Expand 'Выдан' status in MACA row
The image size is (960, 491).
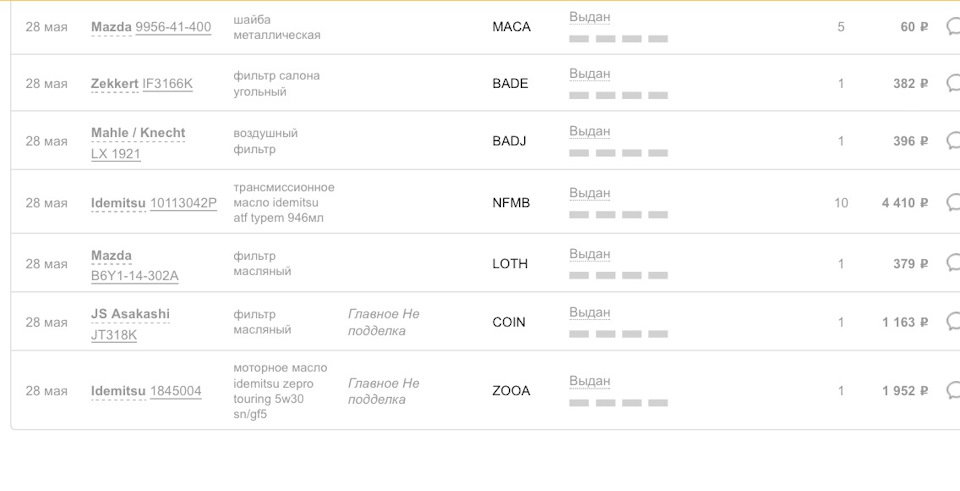point(589,17)
